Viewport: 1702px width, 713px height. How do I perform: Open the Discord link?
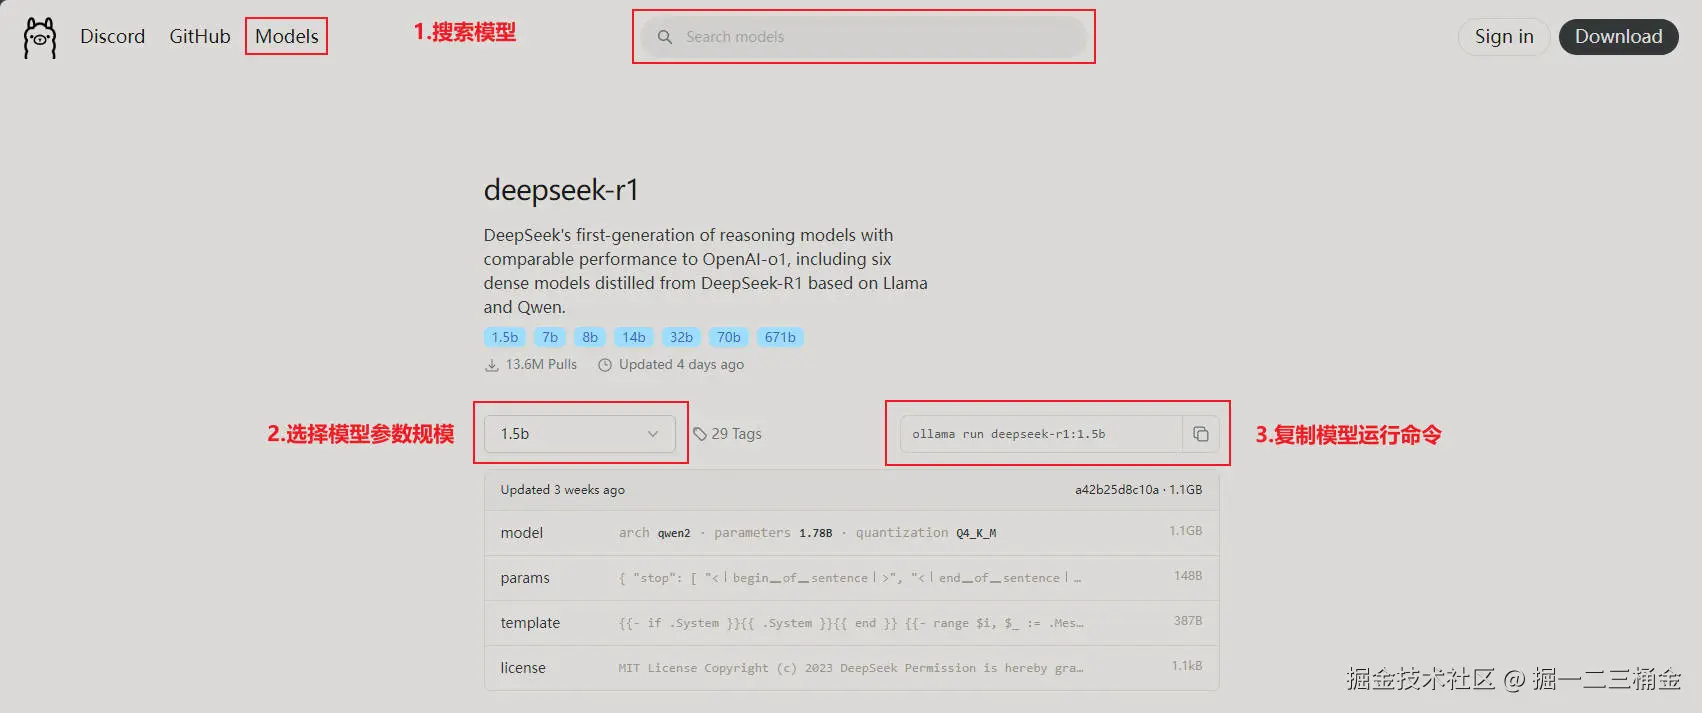[112, 36]
